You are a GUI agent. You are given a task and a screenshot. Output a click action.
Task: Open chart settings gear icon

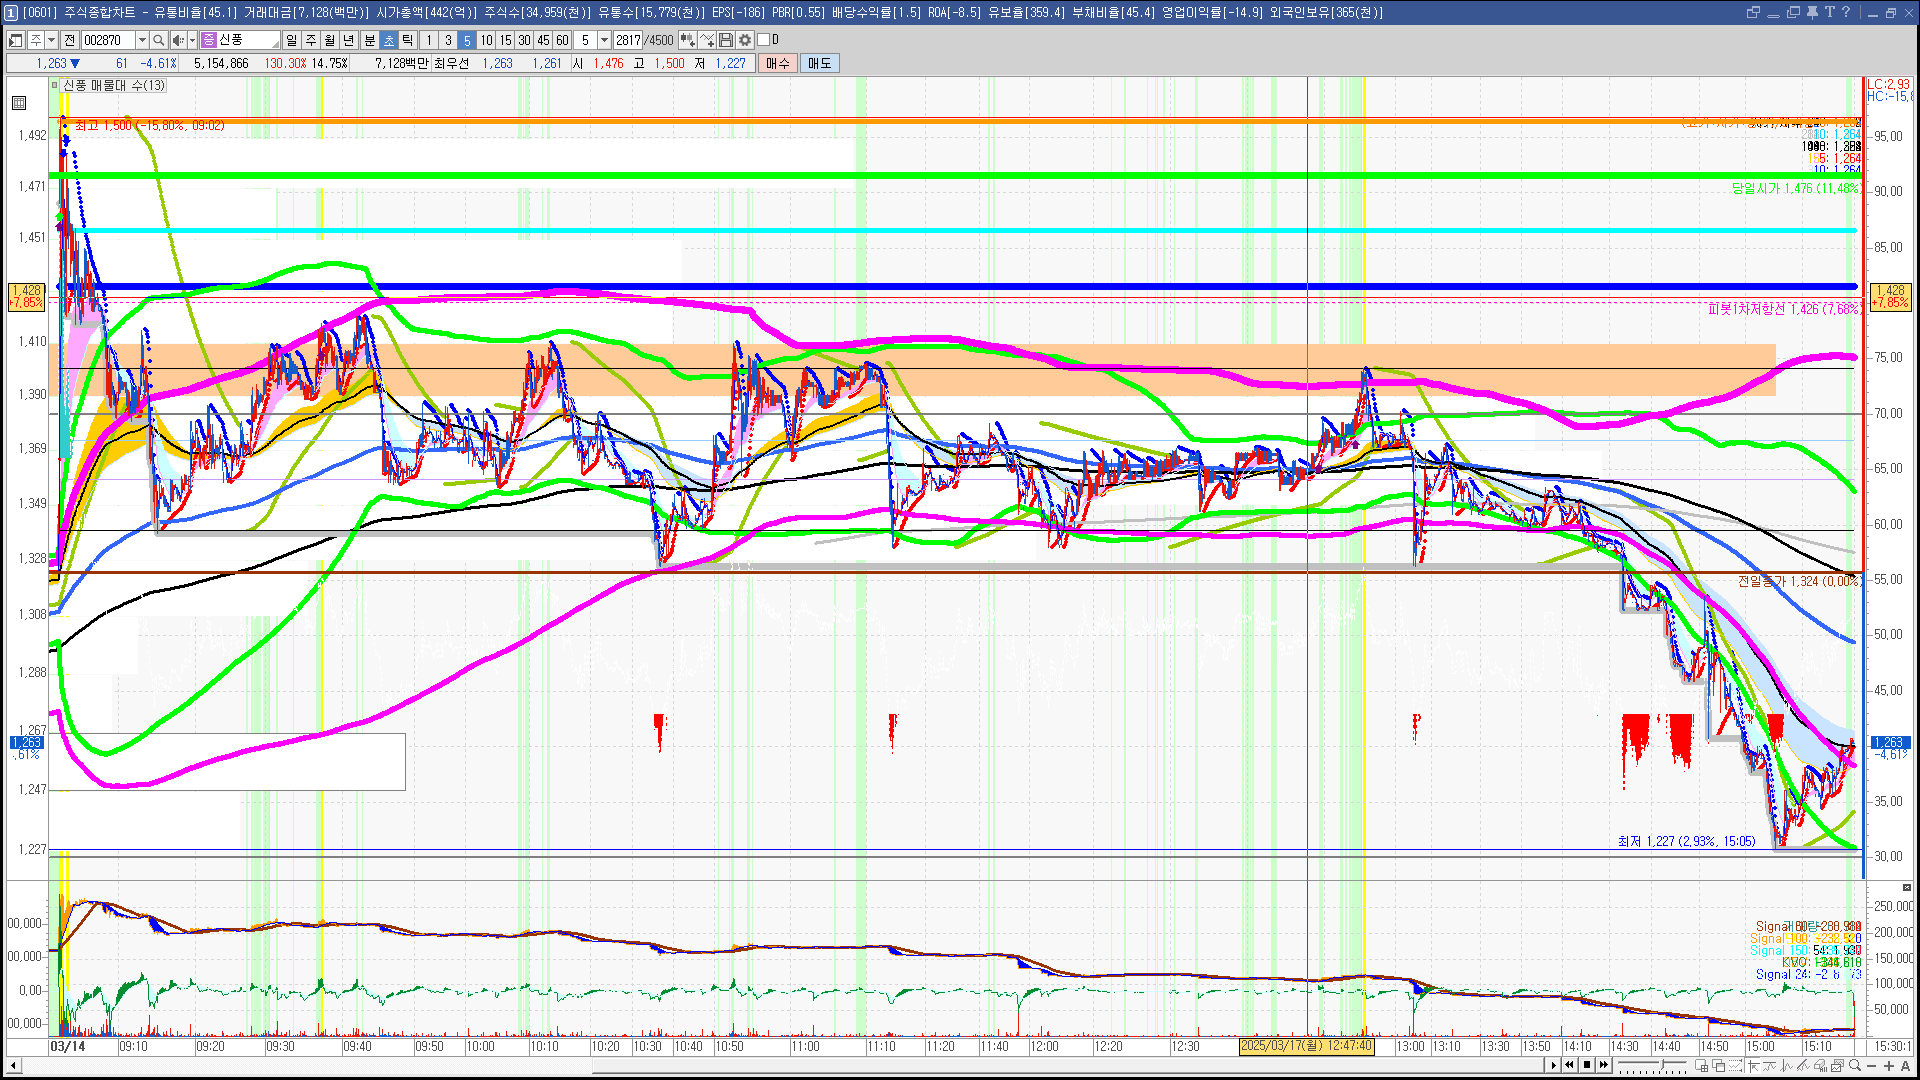[745, 40]
